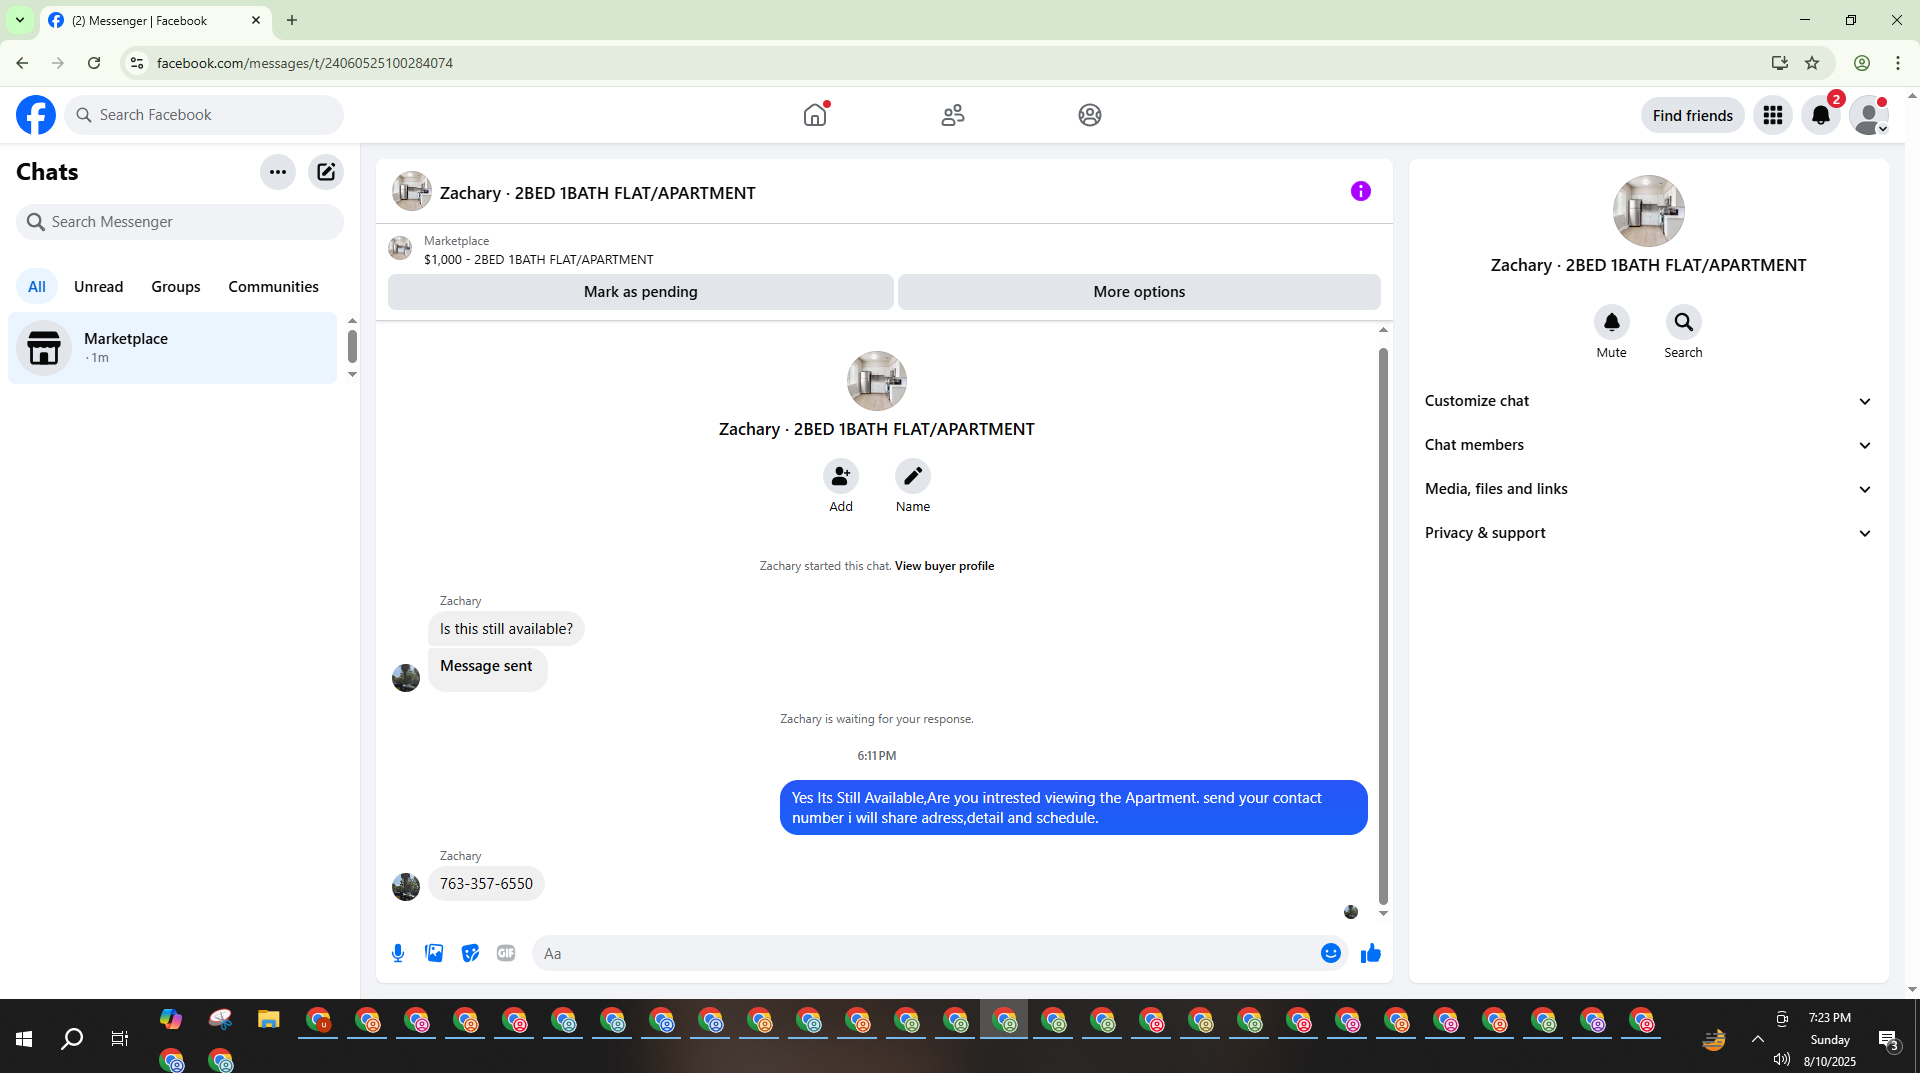This screenshot has height=1073, width=1920.
Task: Start a new message with compose icon
Action: click(326, 172)
